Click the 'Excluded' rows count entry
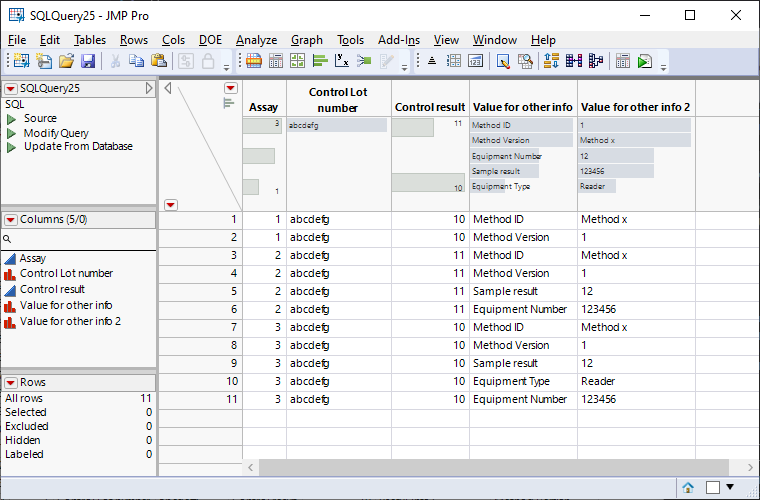This screenshot has height=500, width=760. [79, 426]
